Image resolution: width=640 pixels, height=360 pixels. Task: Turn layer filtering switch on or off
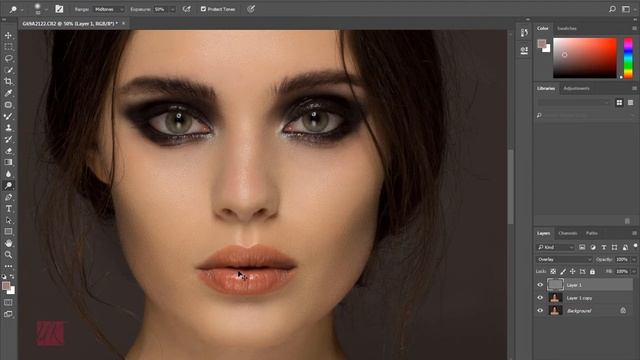[x=636, y=246]
